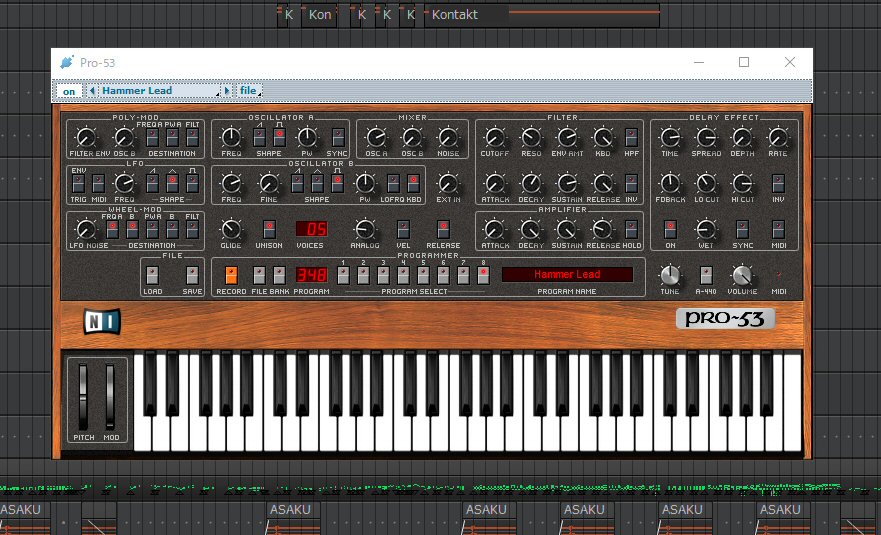This screenshot has height=535, width=881.
Task: Click the Mod wheel
Action: (x=110, y=397)
